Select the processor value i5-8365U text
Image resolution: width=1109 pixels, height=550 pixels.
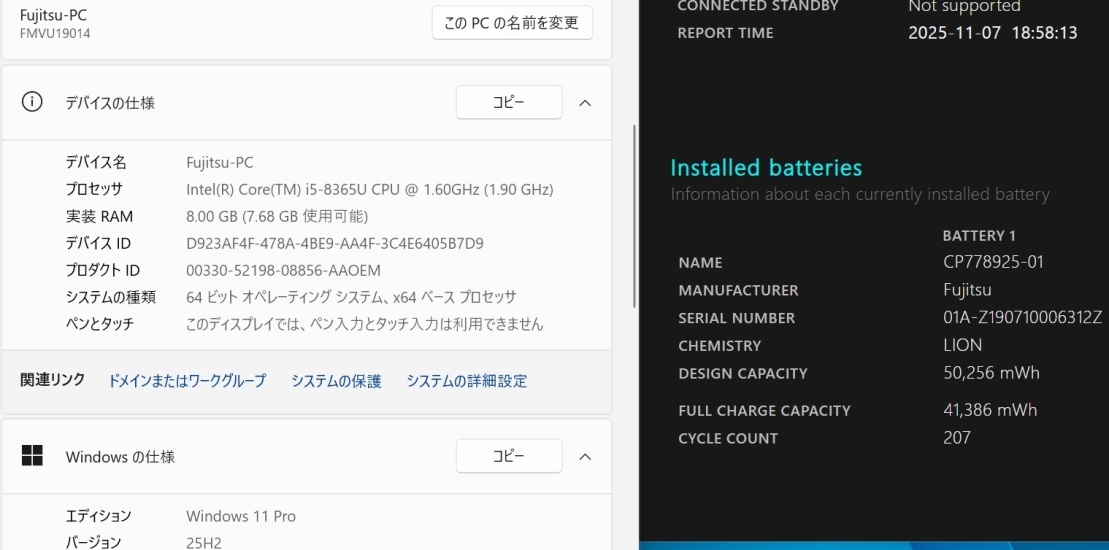point(370,189)
